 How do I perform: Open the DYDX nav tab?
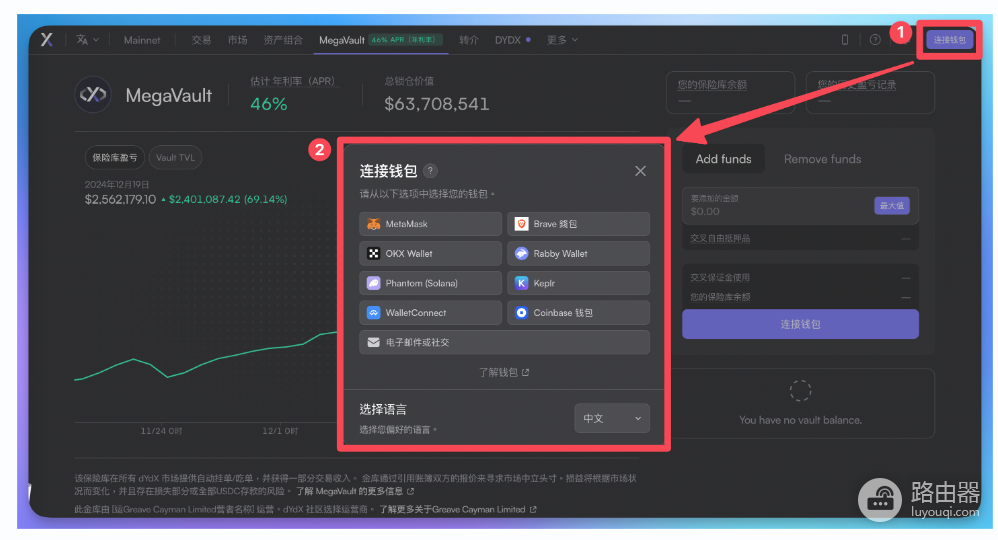[x=512, y=40]
